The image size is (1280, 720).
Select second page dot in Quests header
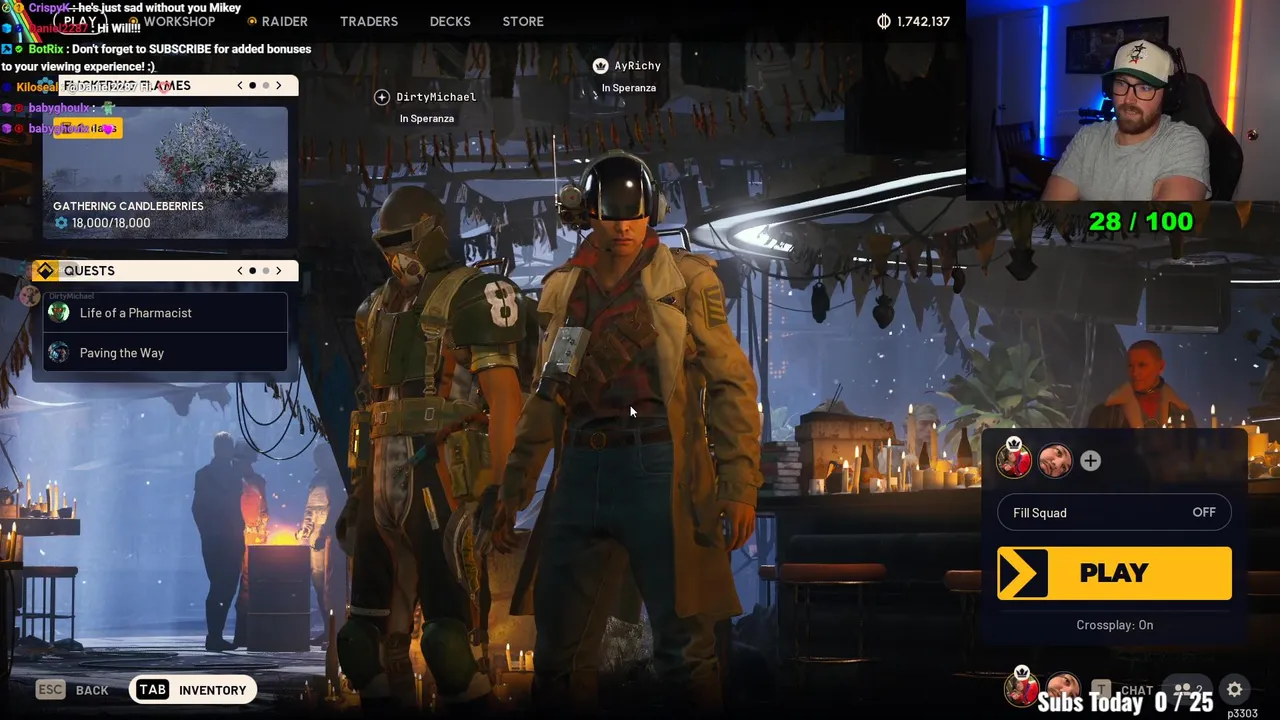pos(266,271)
